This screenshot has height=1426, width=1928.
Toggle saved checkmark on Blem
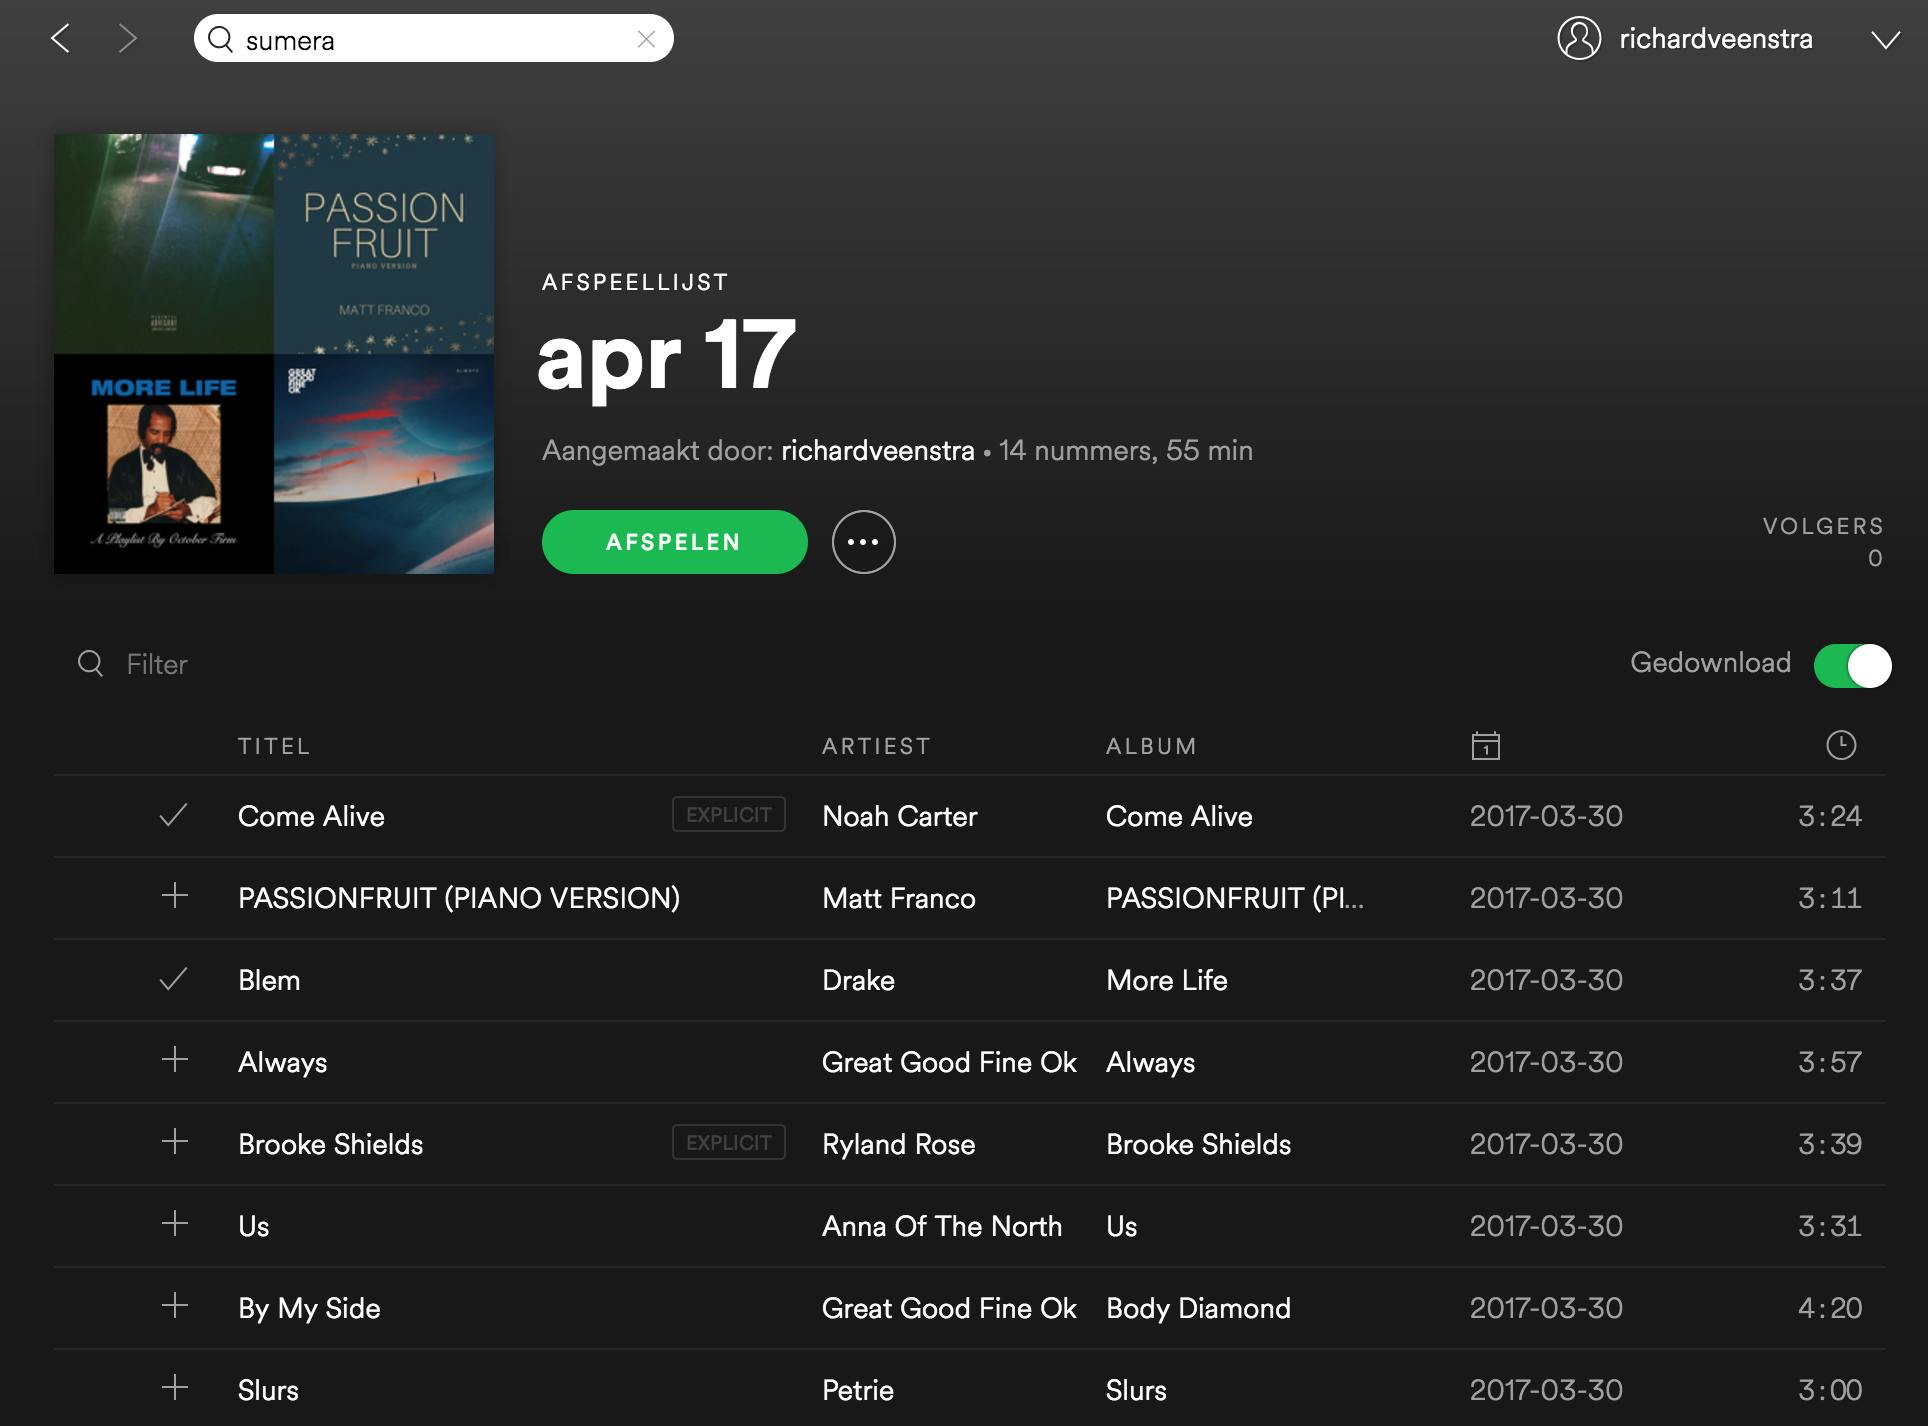[x=174, y=980]
